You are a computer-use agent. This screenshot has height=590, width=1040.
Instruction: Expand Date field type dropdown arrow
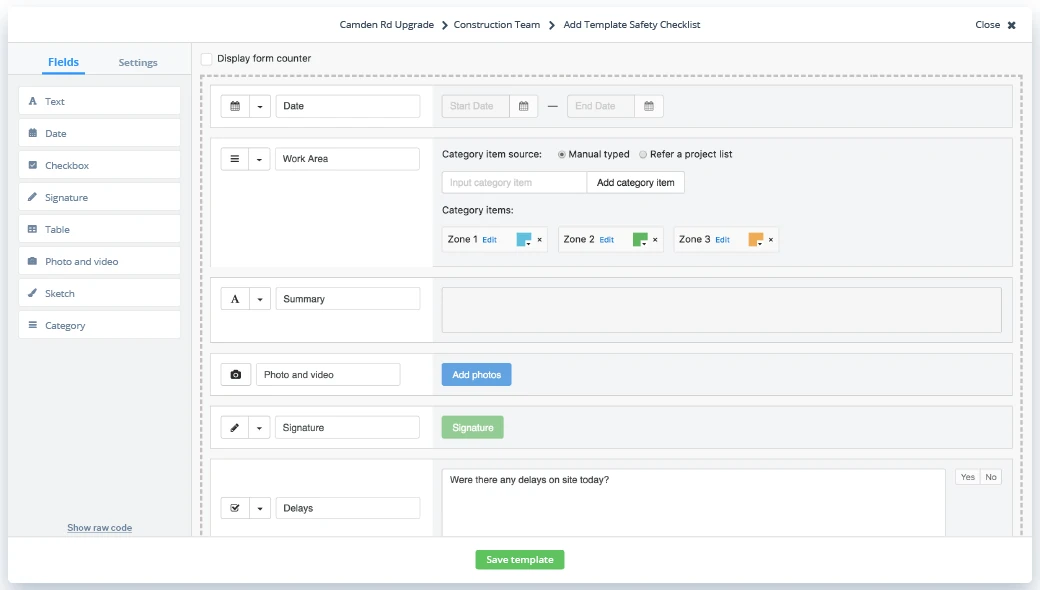click(x=260, y=106)
